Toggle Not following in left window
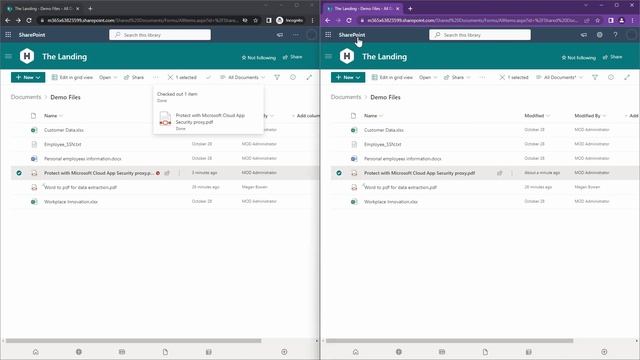 point(259,58)
